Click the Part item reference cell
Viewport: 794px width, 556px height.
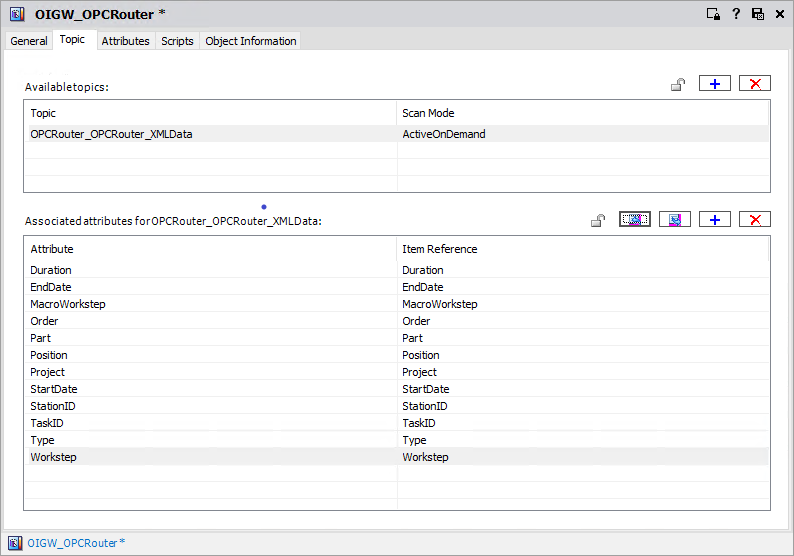583,338
